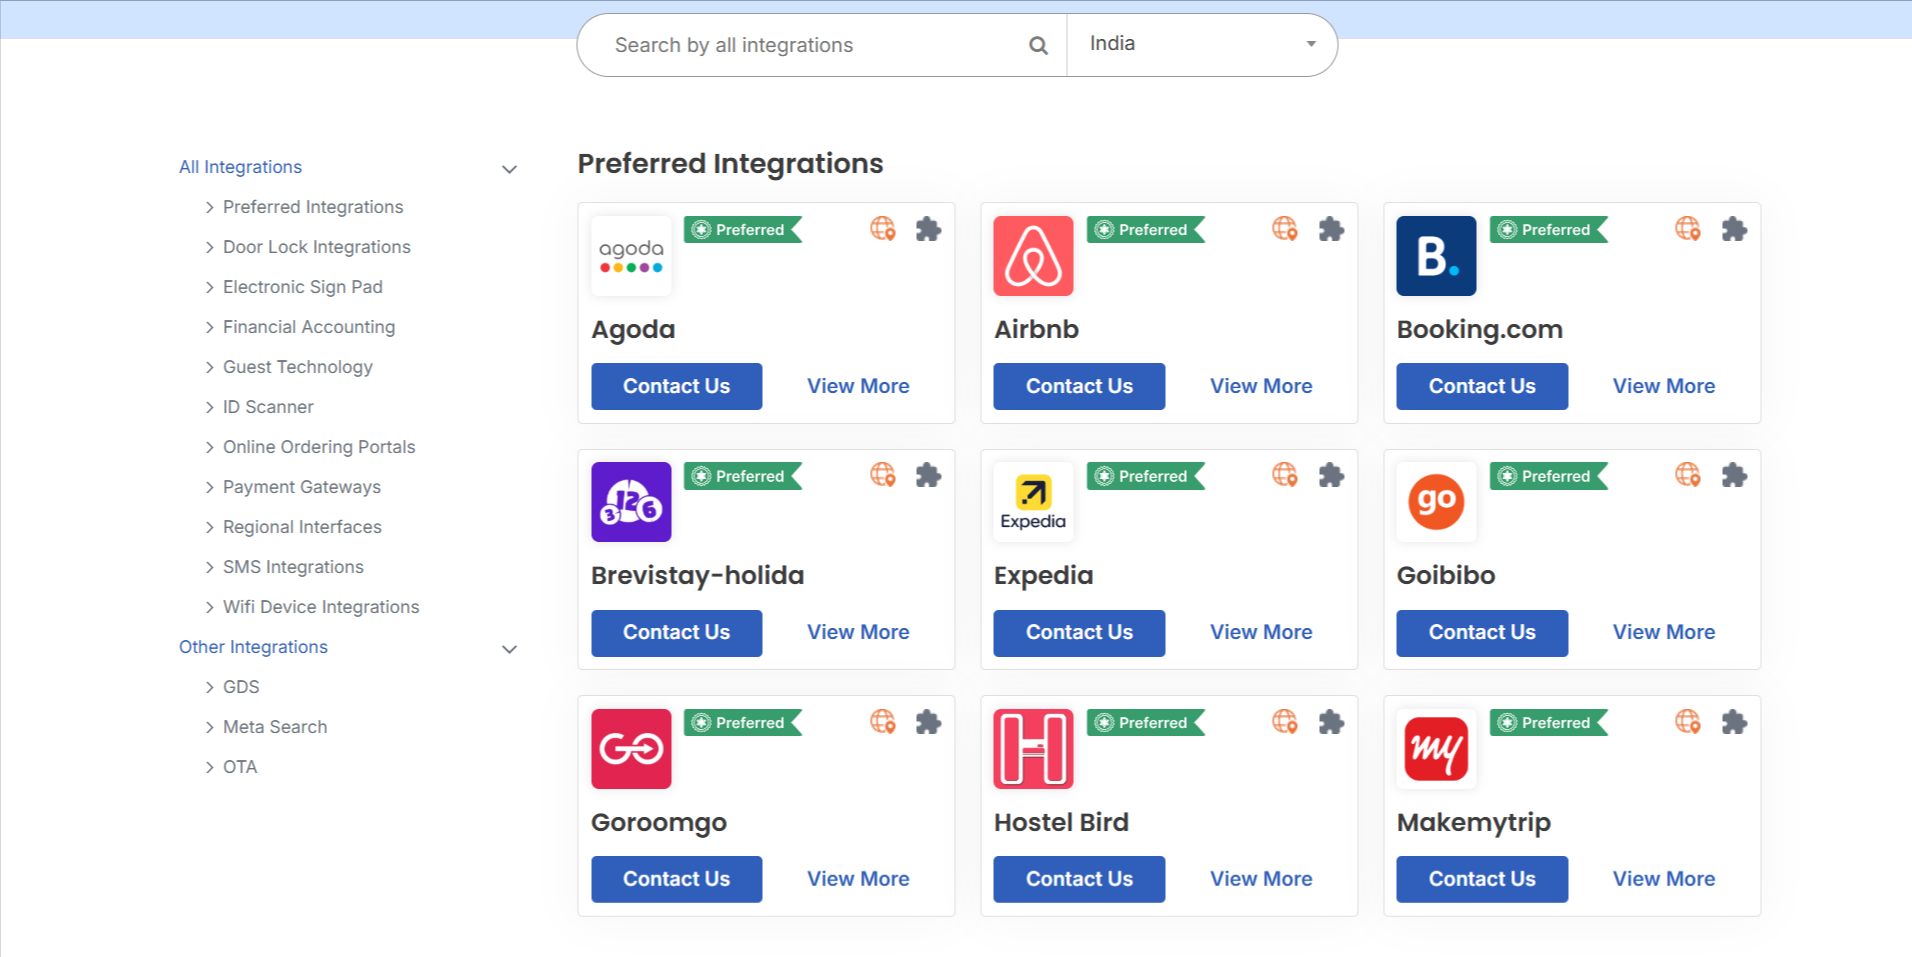Click View More on Goibibo card
The height and width of the screenshot is (957, 1912).
(x=1664, y=632)
